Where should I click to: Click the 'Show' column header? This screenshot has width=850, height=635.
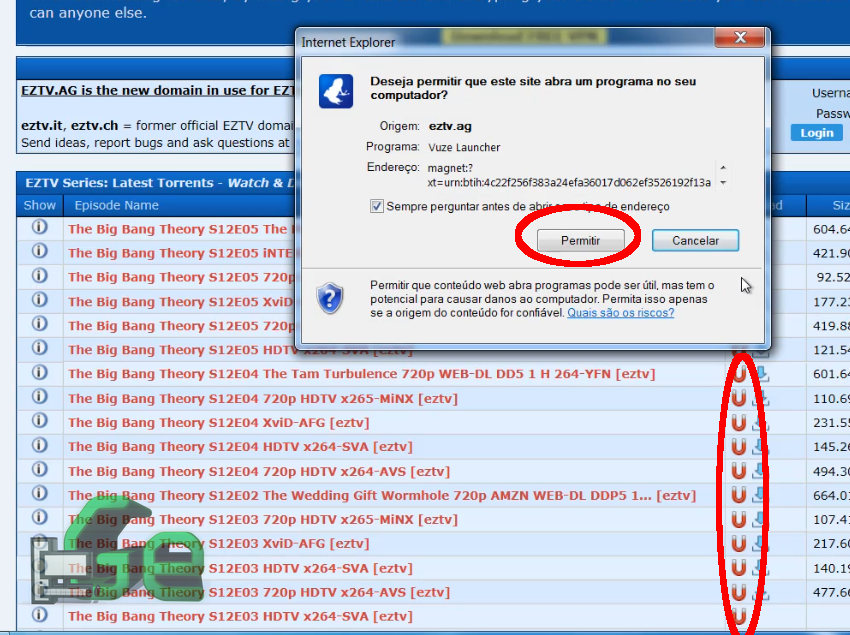click(40, 205)
